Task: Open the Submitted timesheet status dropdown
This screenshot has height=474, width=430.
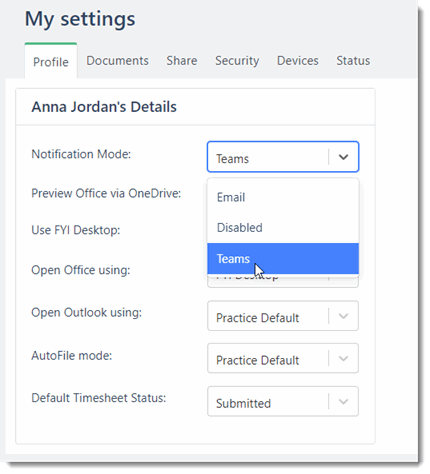Action: pyautogui.click(x=283, y=401)
